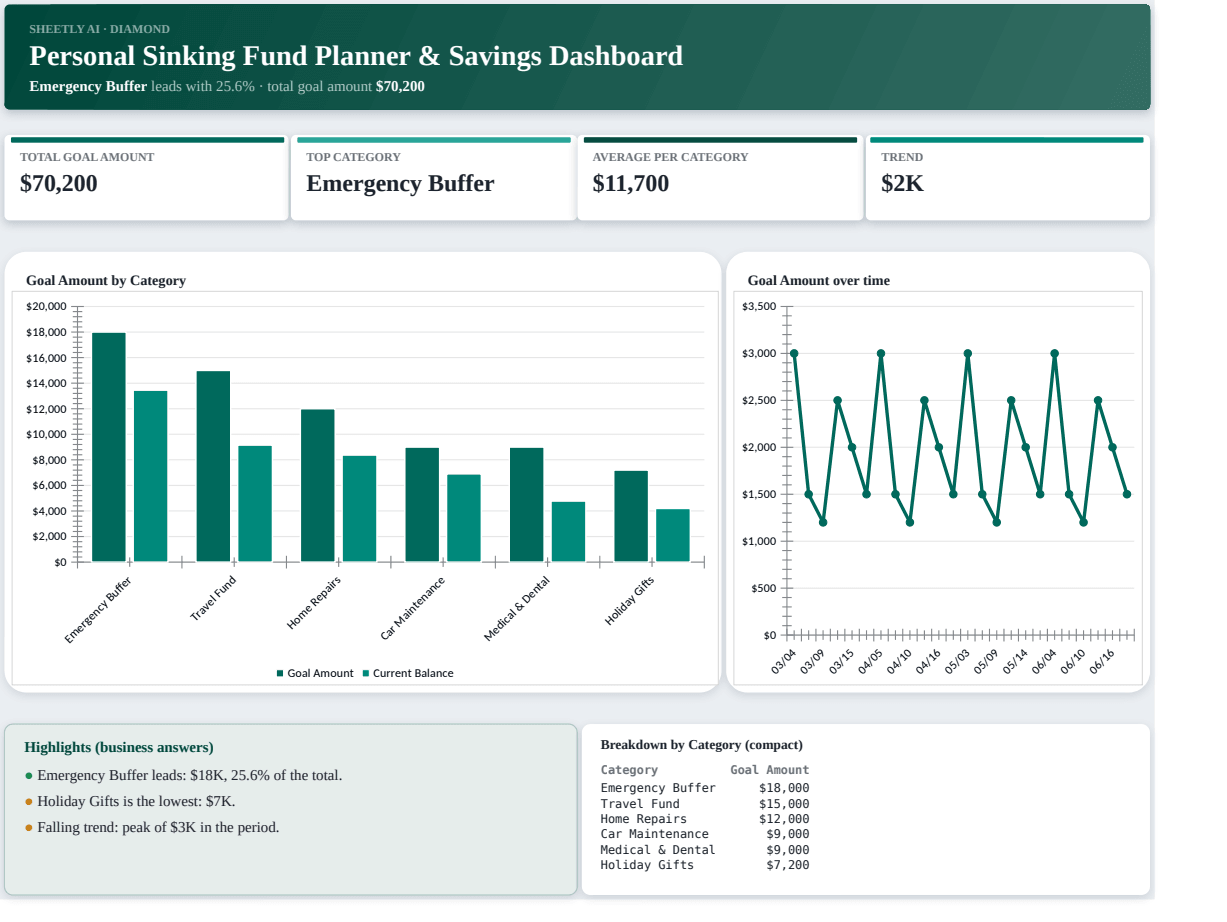This screenshot has height=922, width=1227.
Task: Click the Travel Fund axis label
Action: tap(213, 598)
